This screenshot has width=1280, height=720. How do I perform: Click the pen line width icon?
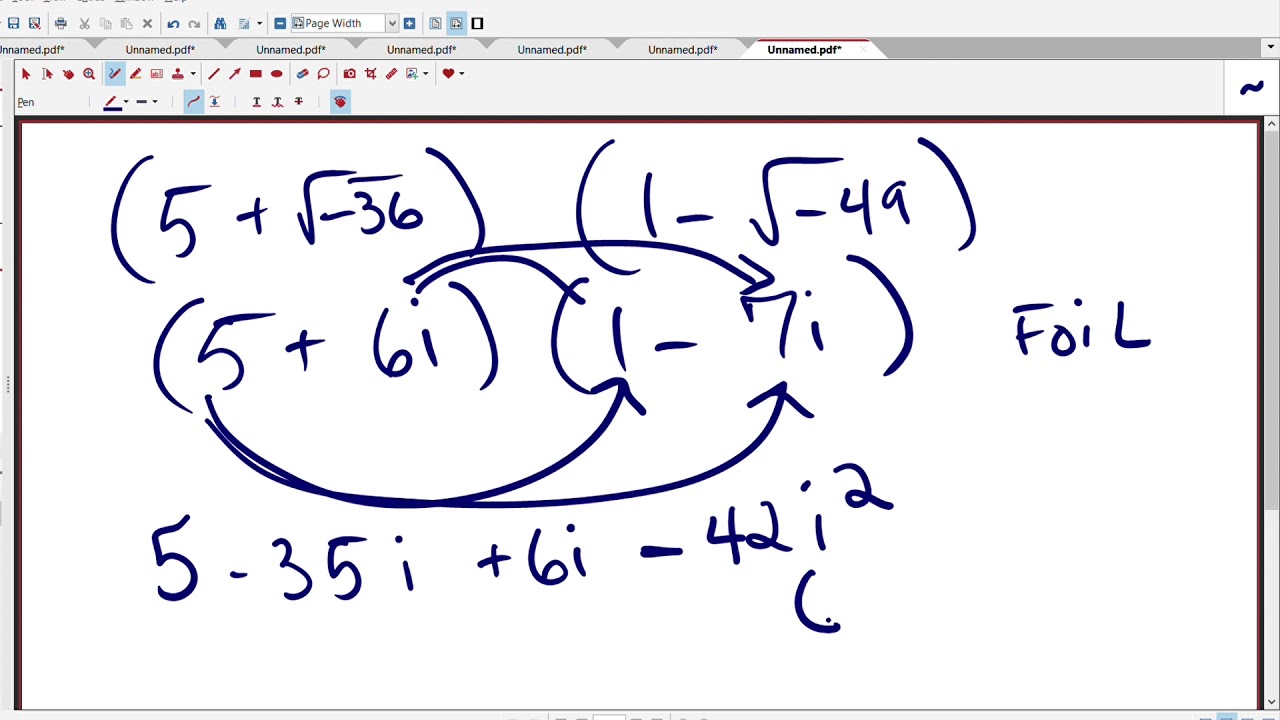pos(142,102)
